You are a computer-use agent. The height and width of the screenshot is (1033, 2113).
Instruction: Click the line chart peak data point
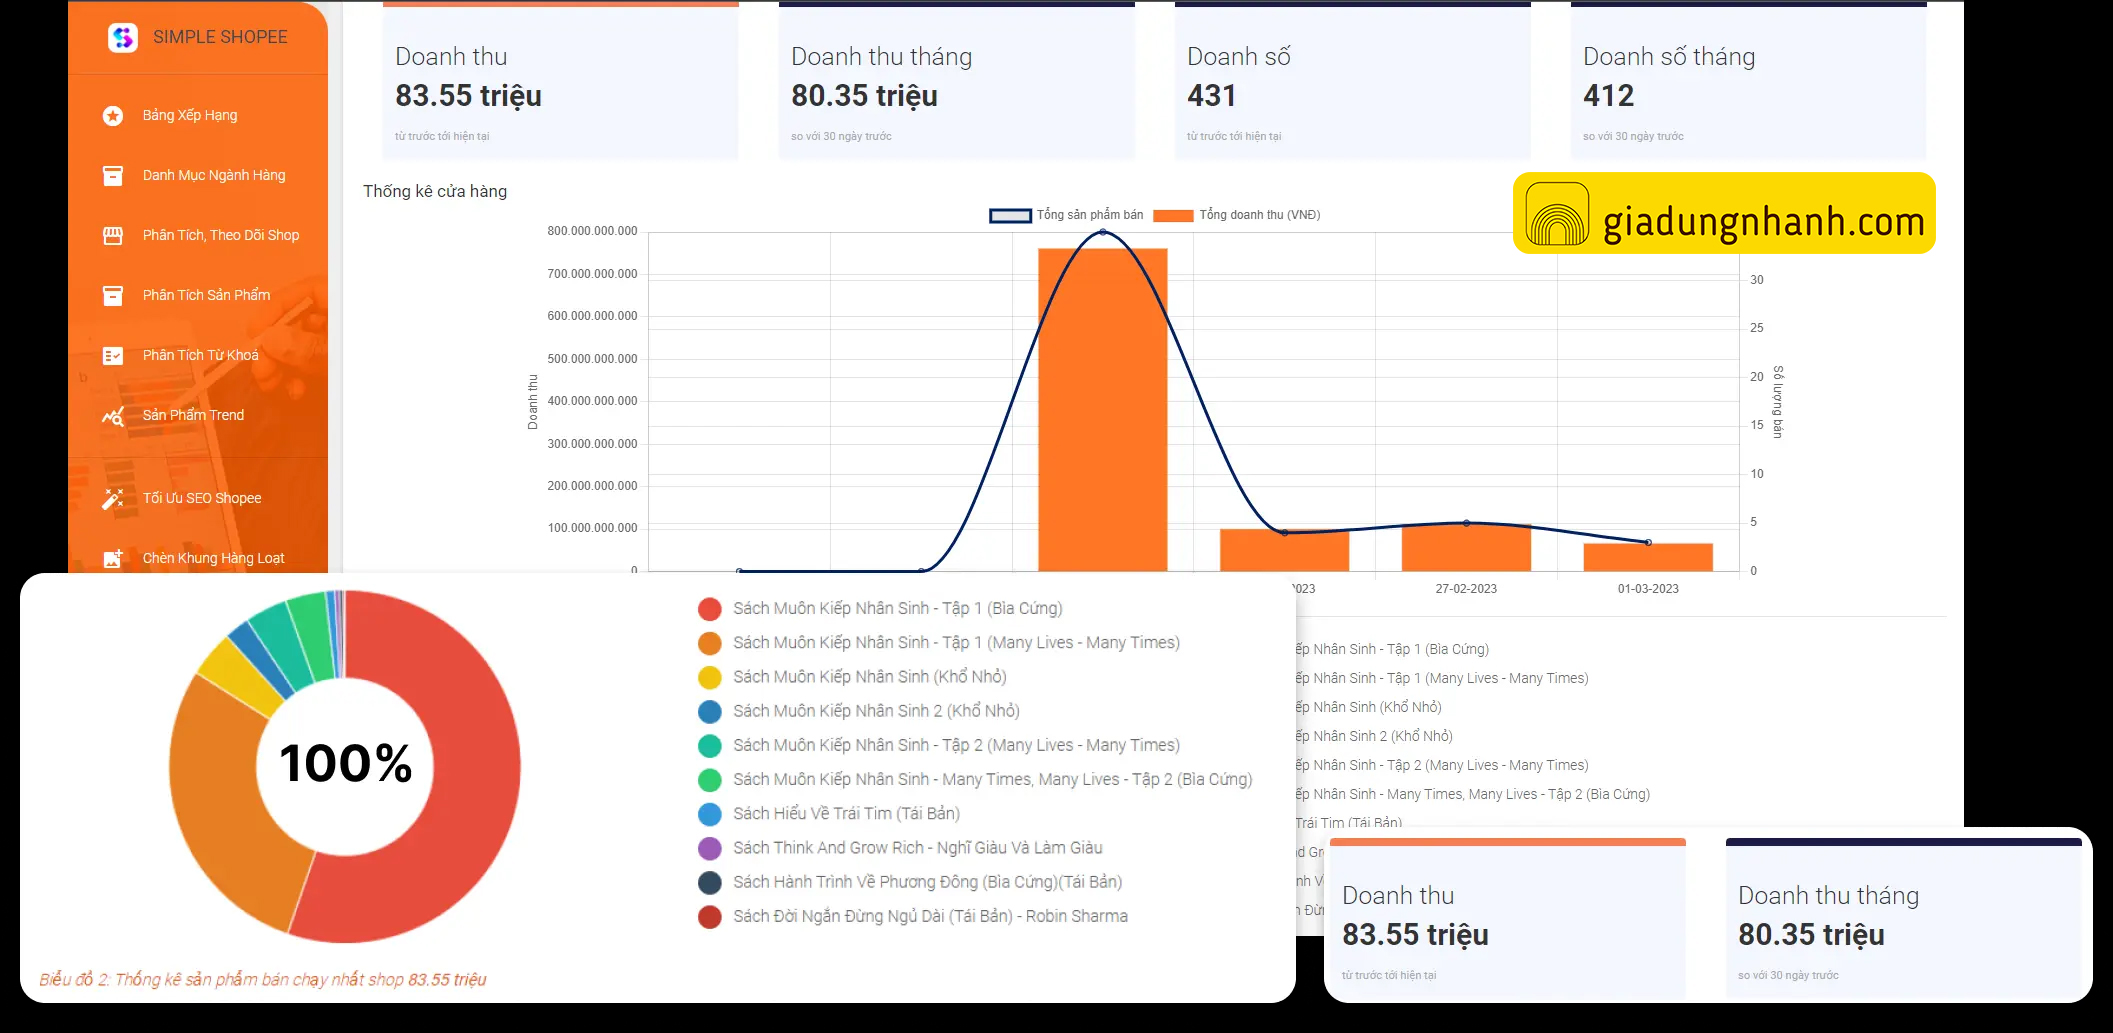(1103, 232)
